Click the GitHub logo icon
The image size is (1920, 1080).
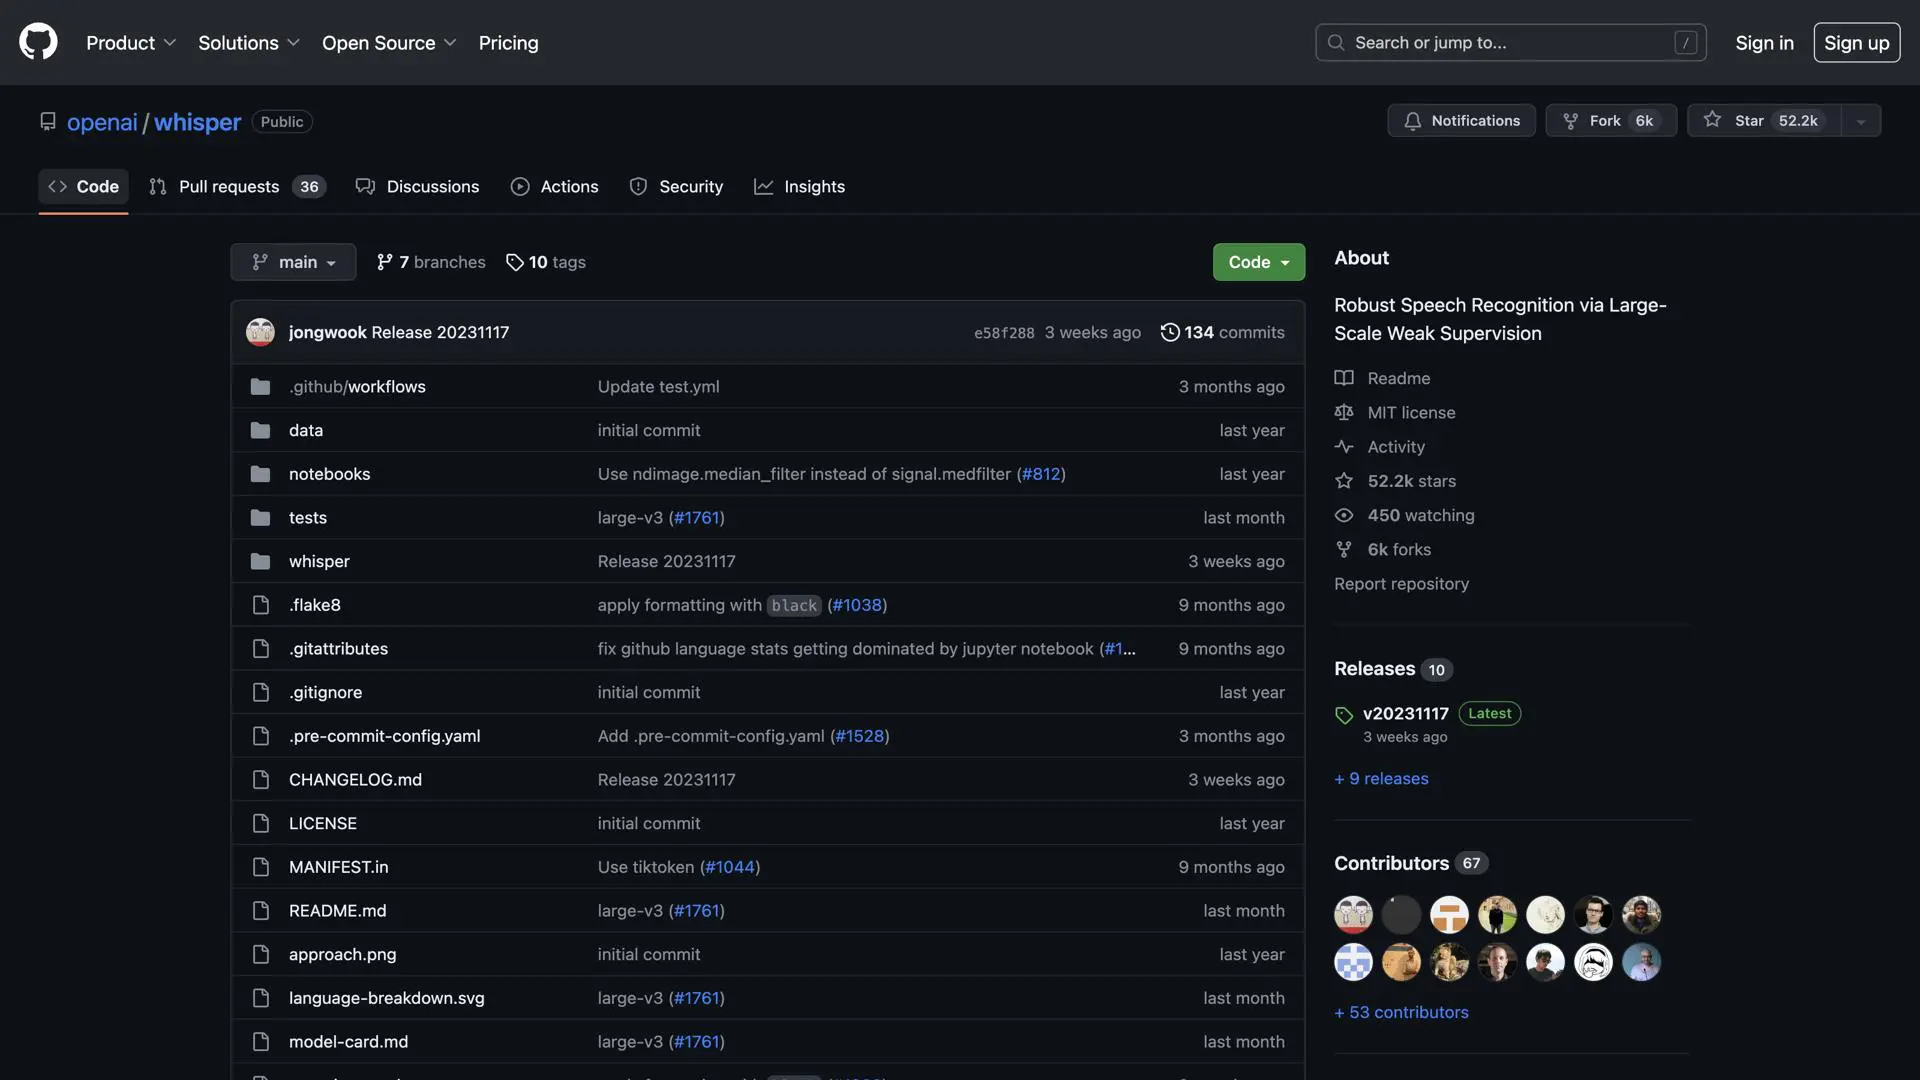tap(38, 42)
